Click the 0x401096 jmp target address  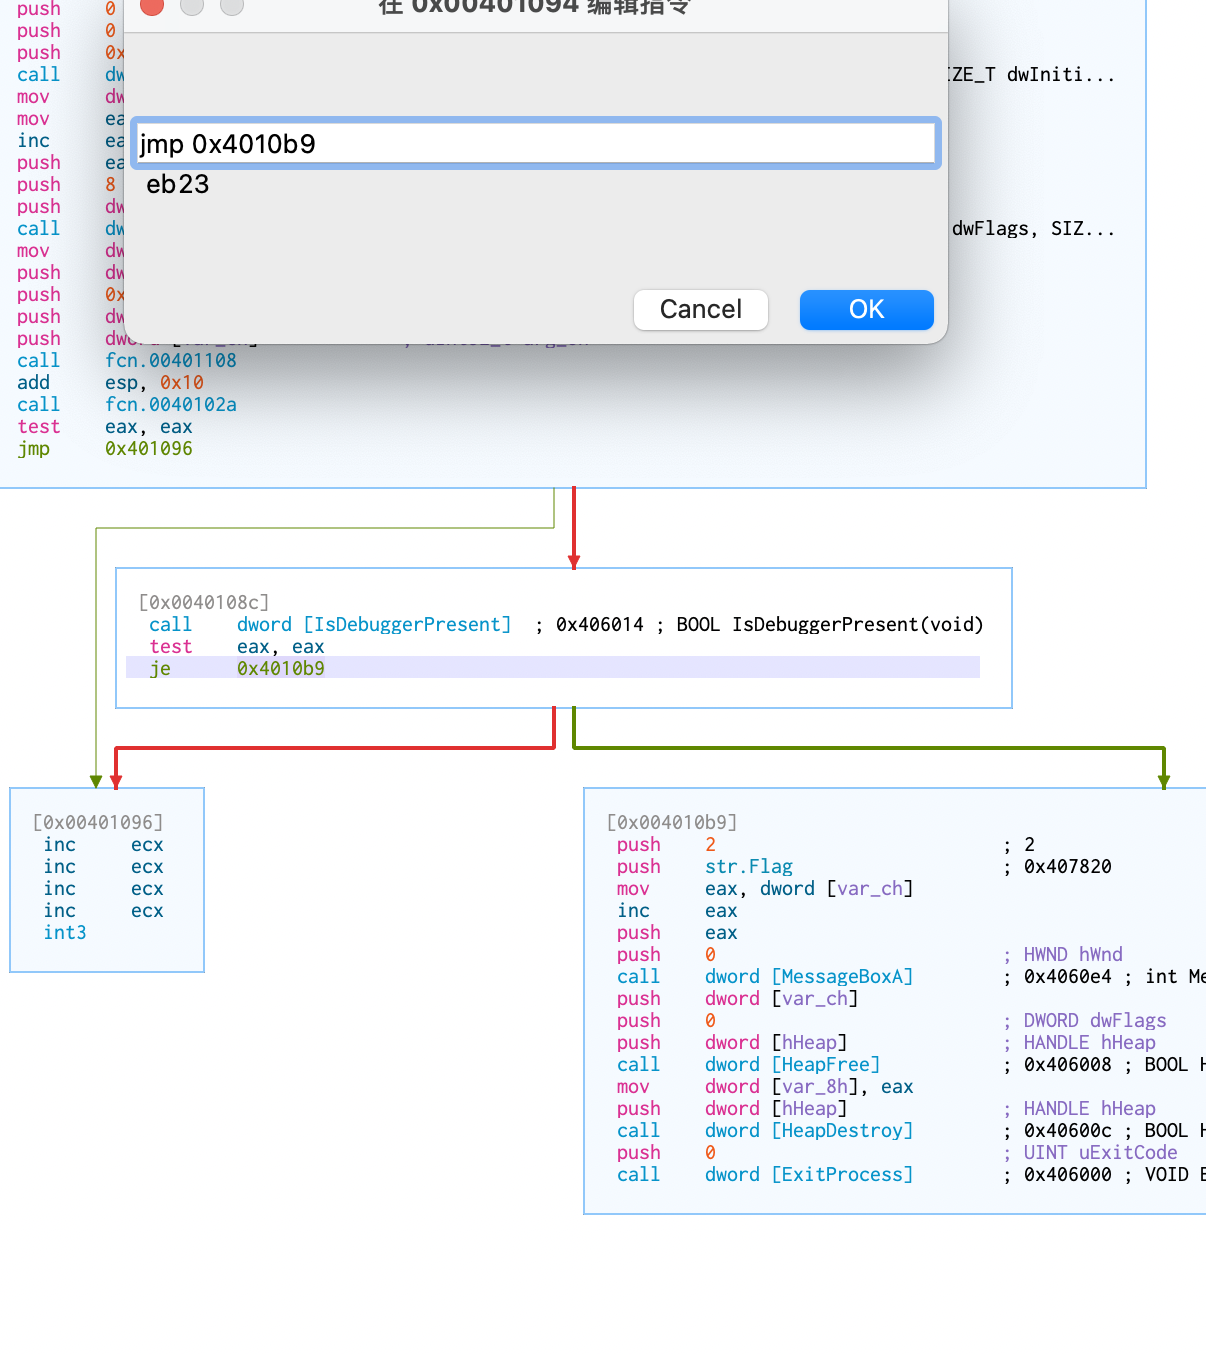tap(149, 448)
